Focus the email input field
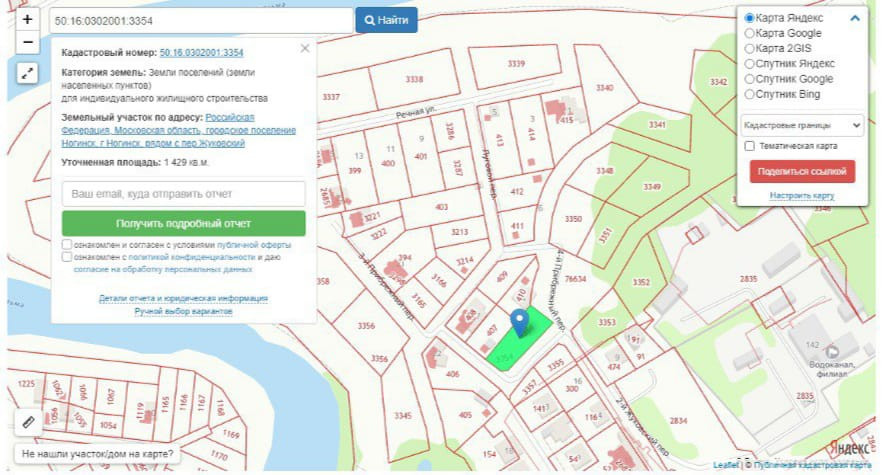 [184, 194]
